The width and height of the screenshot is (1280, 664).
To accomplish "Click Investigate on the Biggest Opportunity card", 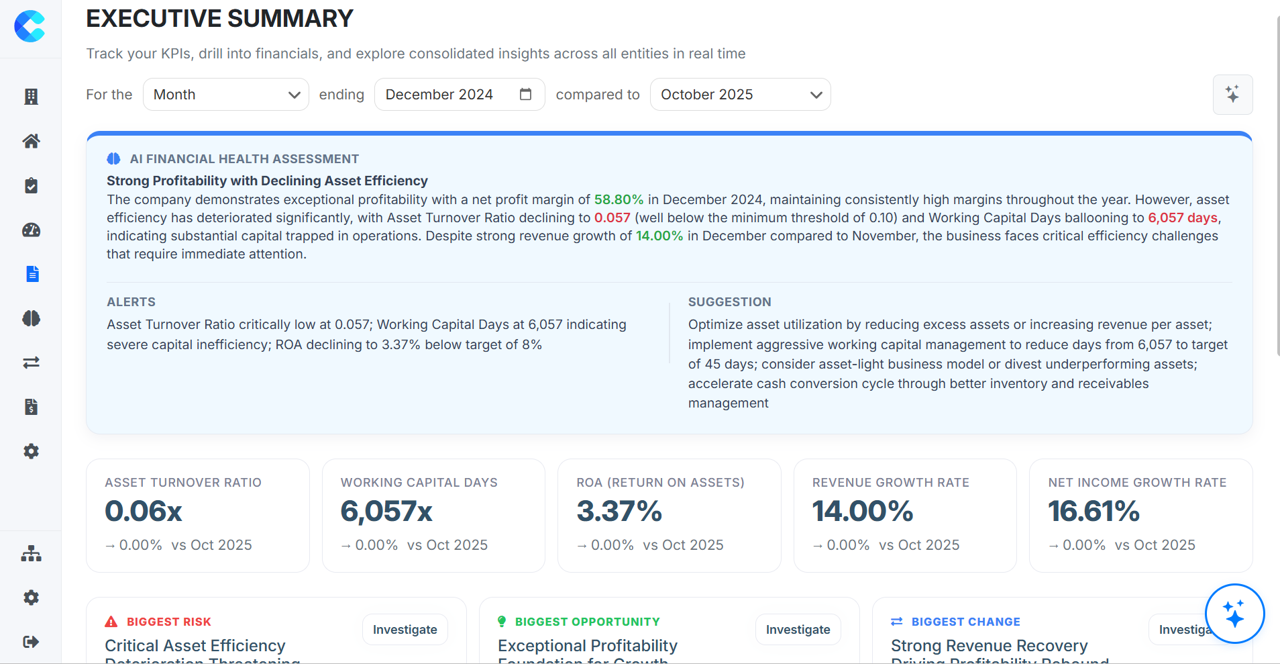I will (798, 630).
